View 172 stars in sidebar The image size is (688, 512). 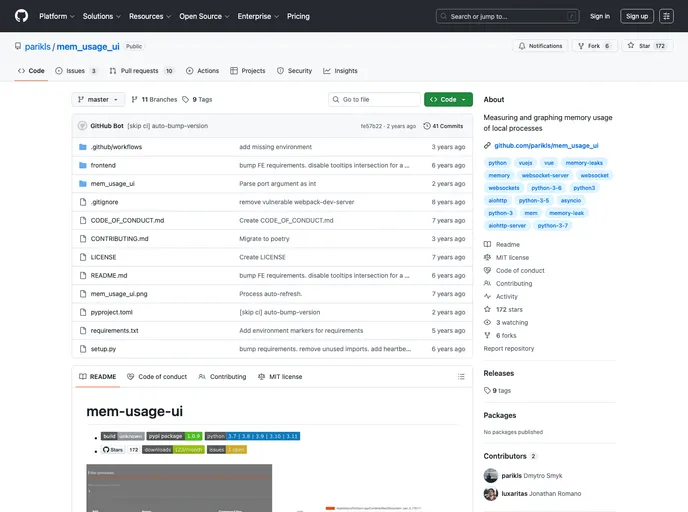pos(503,310)
